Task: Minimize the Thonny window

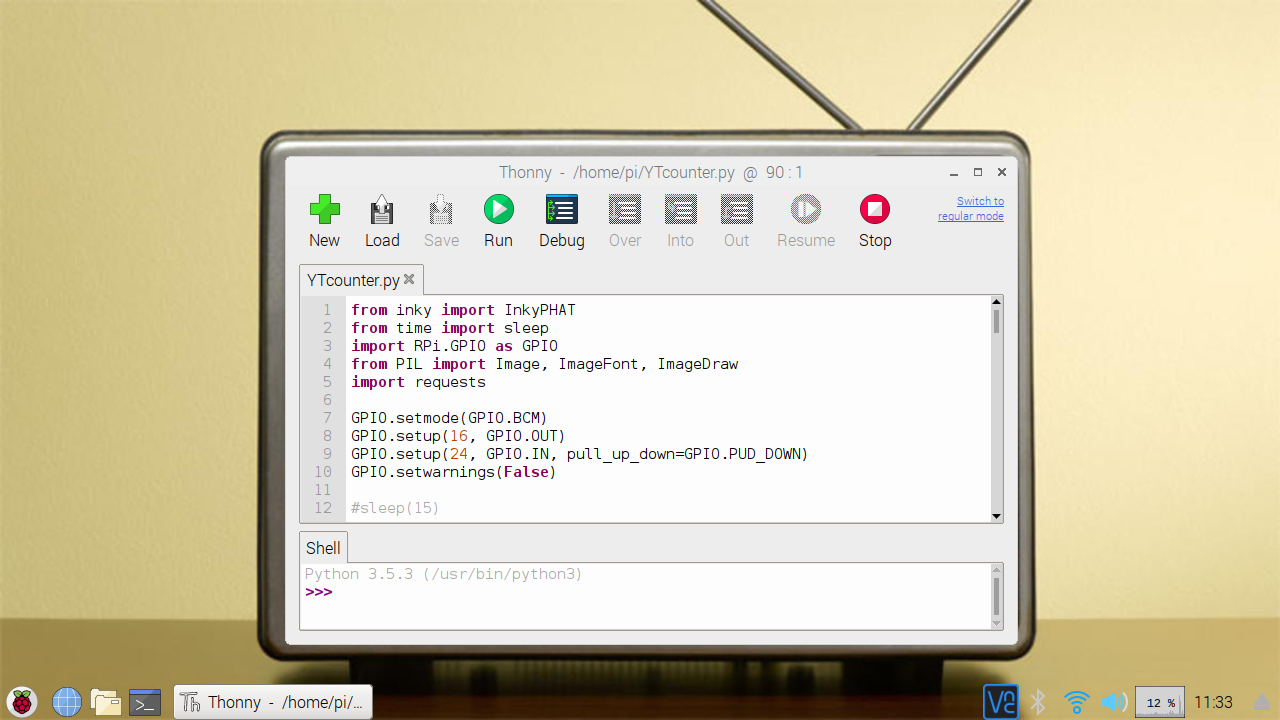Action: pos(953,173)
